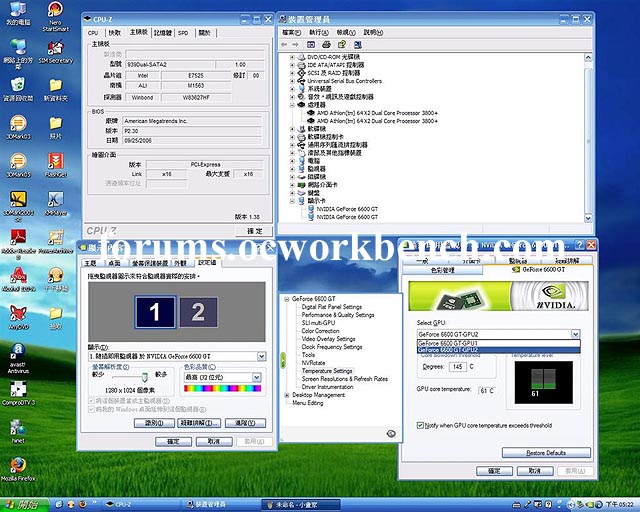Expand DVD/CD-ROM node in Device Manager
Image resolution: width=640 pixels, height=512 pixels.
tap(292, 57)
